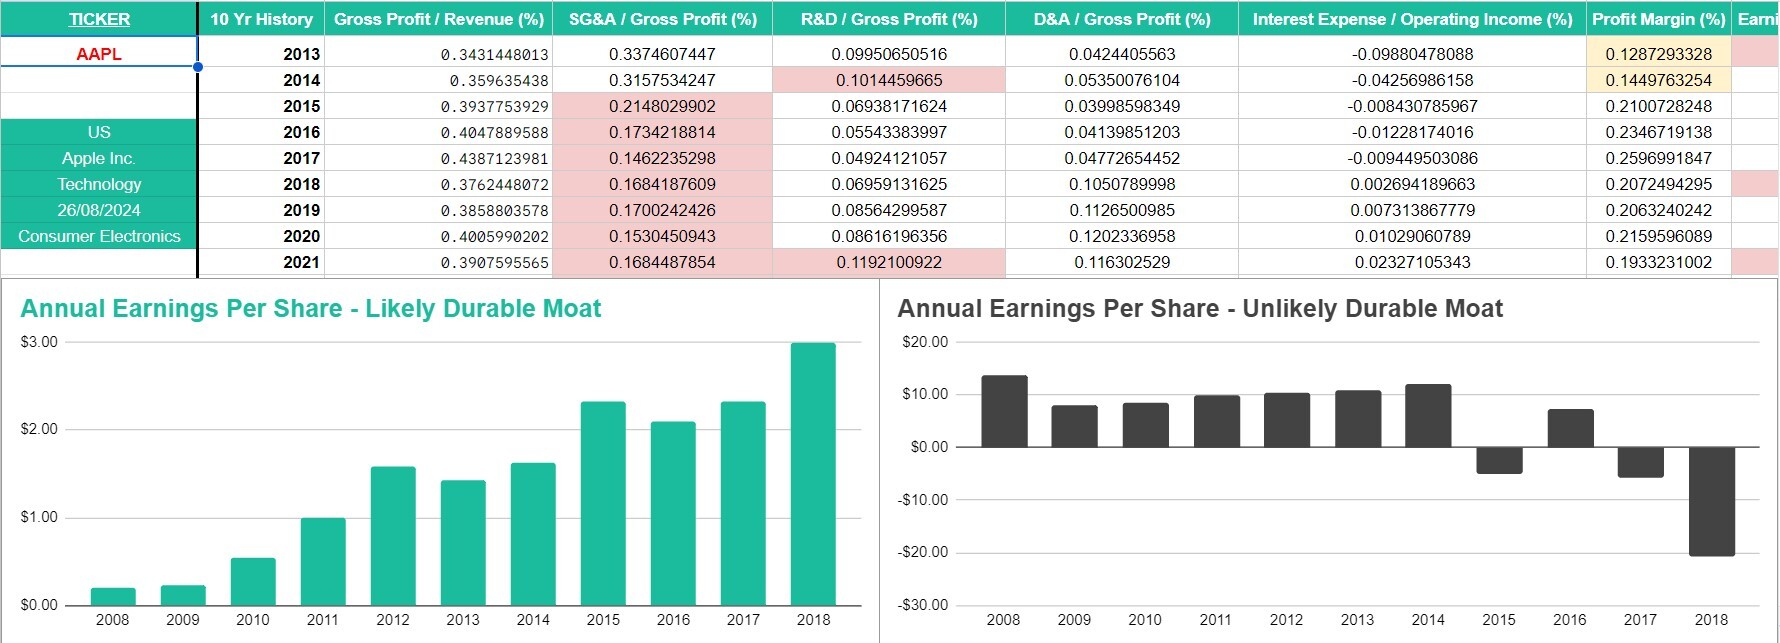Select the Likely Durable Moat chart title
Viewport: 1780px width, 643px height.
click(311, 309)
